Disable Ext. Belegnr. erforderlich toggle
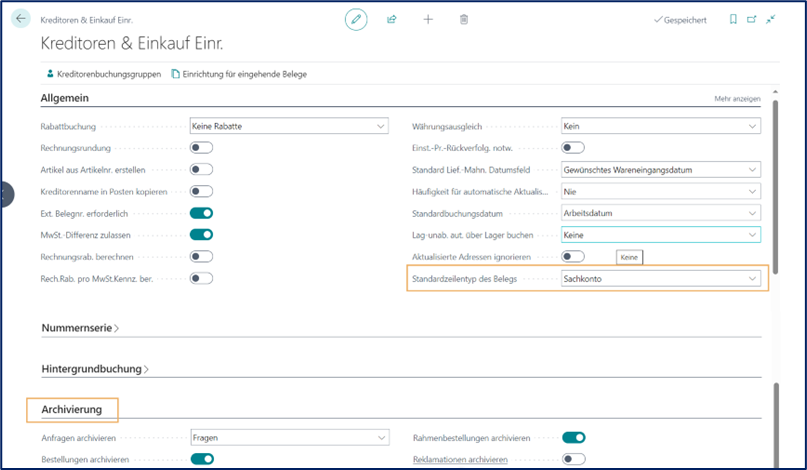This screenshot has width=807, height=470. tap(201, 213)
